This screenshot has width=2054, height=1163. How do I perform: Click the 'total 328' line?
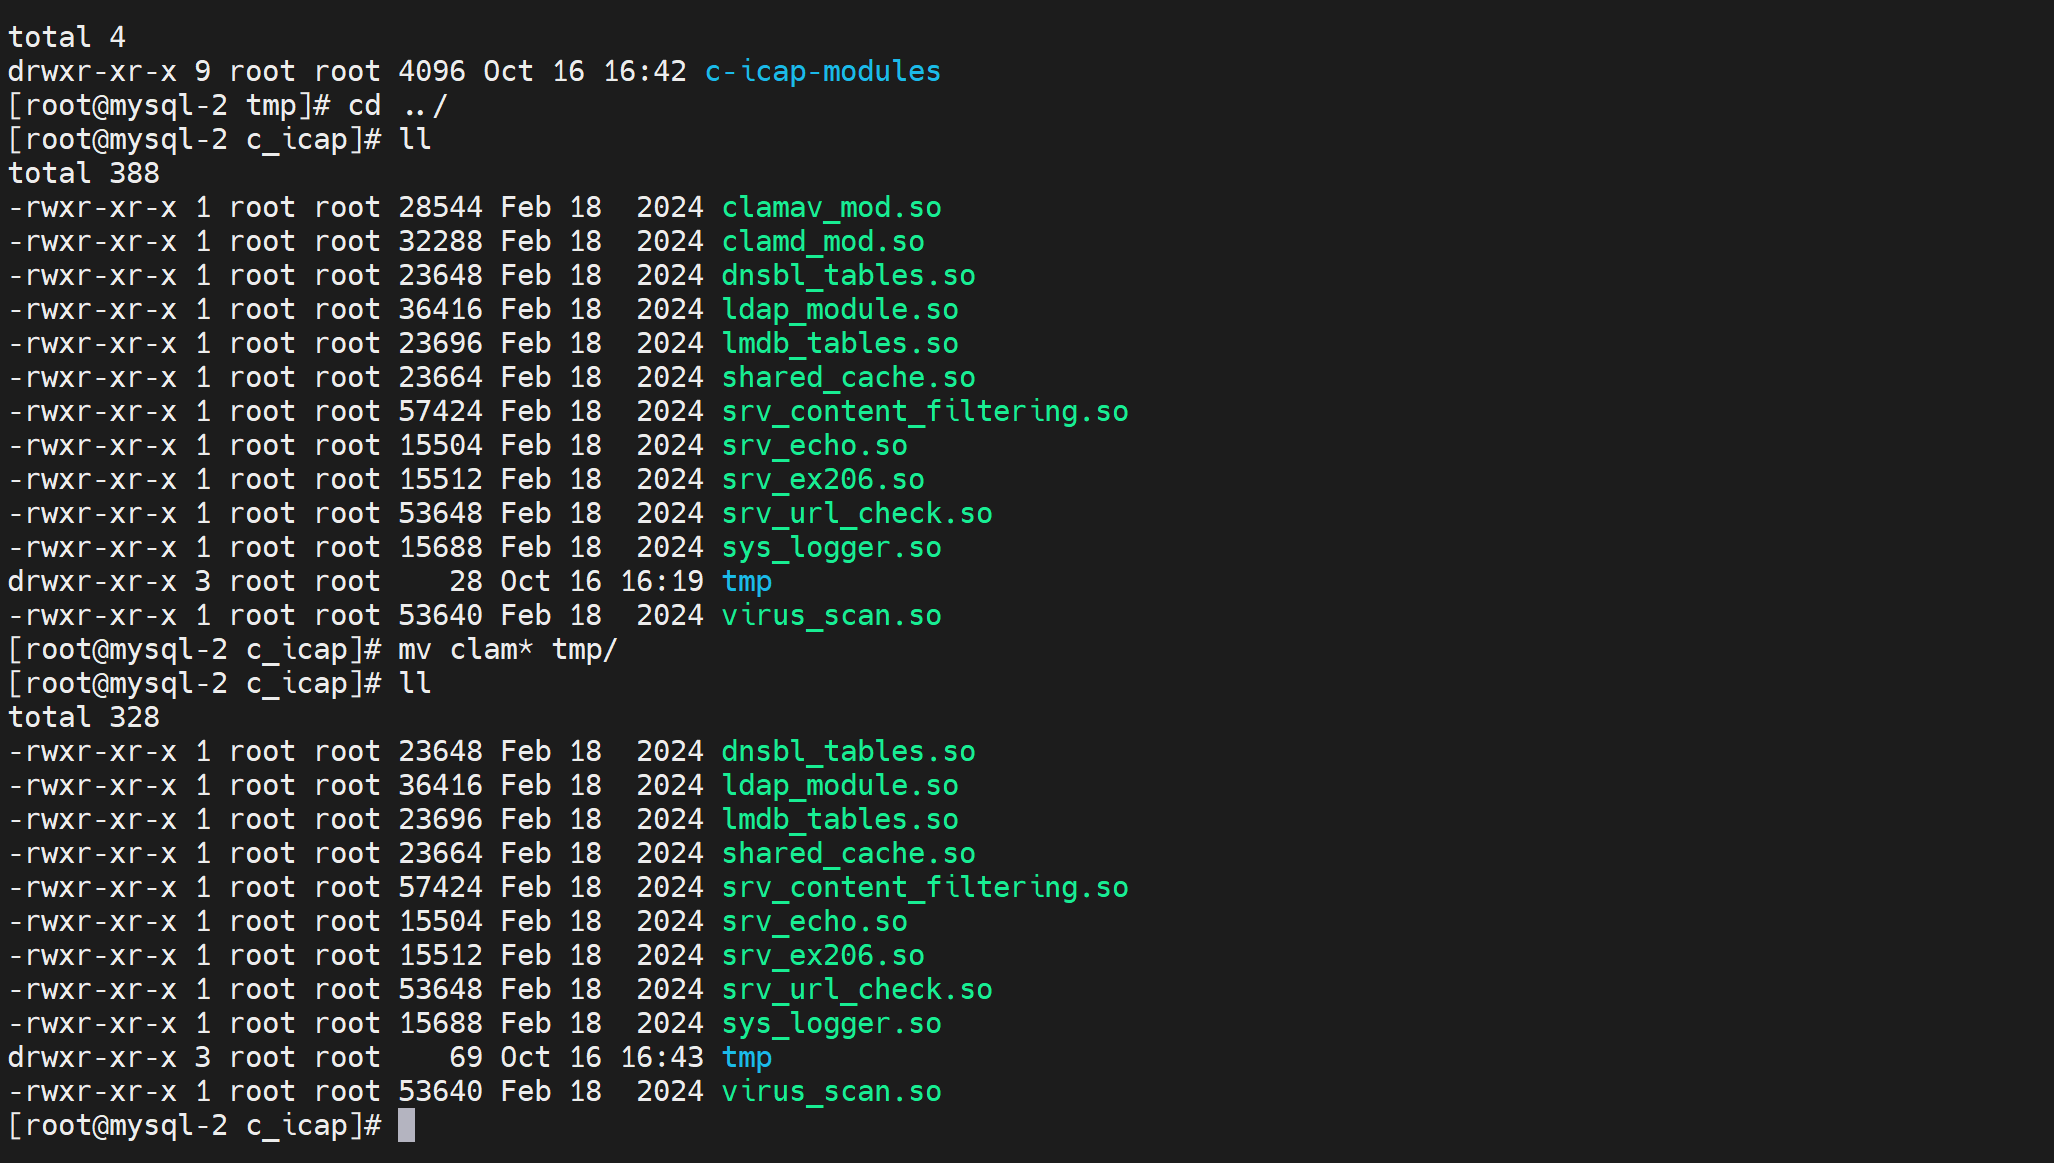(x=84, y=718)
